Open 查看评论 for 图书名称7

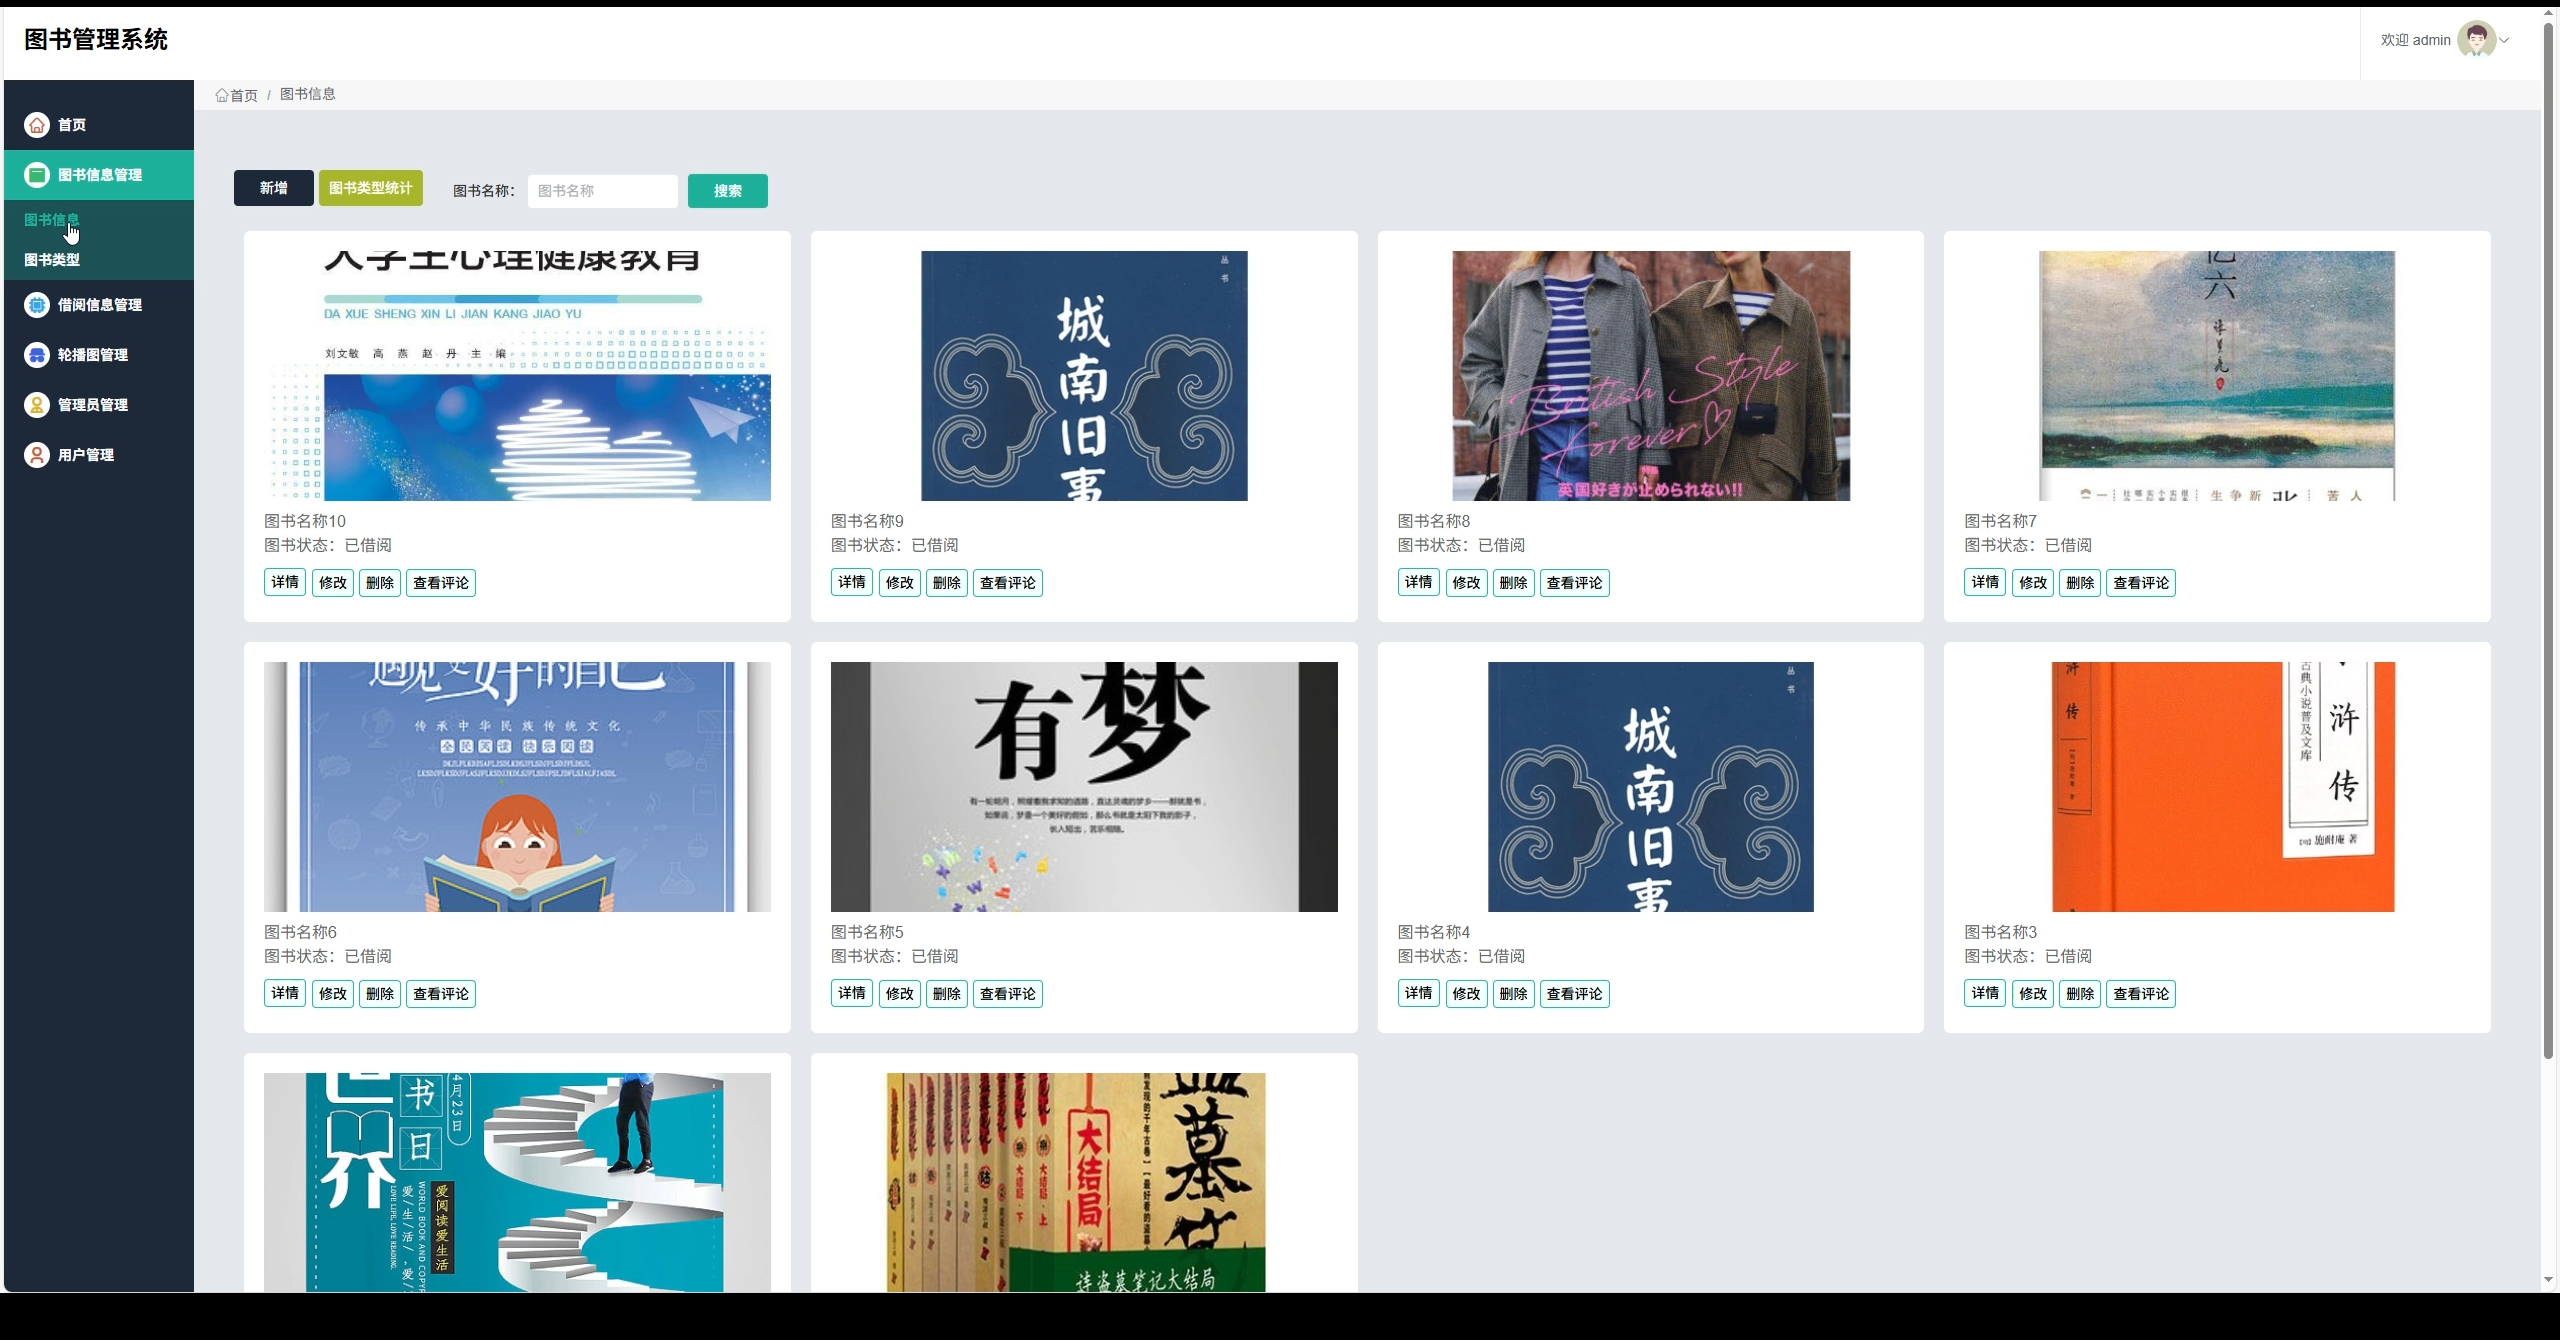[x=2141, y=582]
